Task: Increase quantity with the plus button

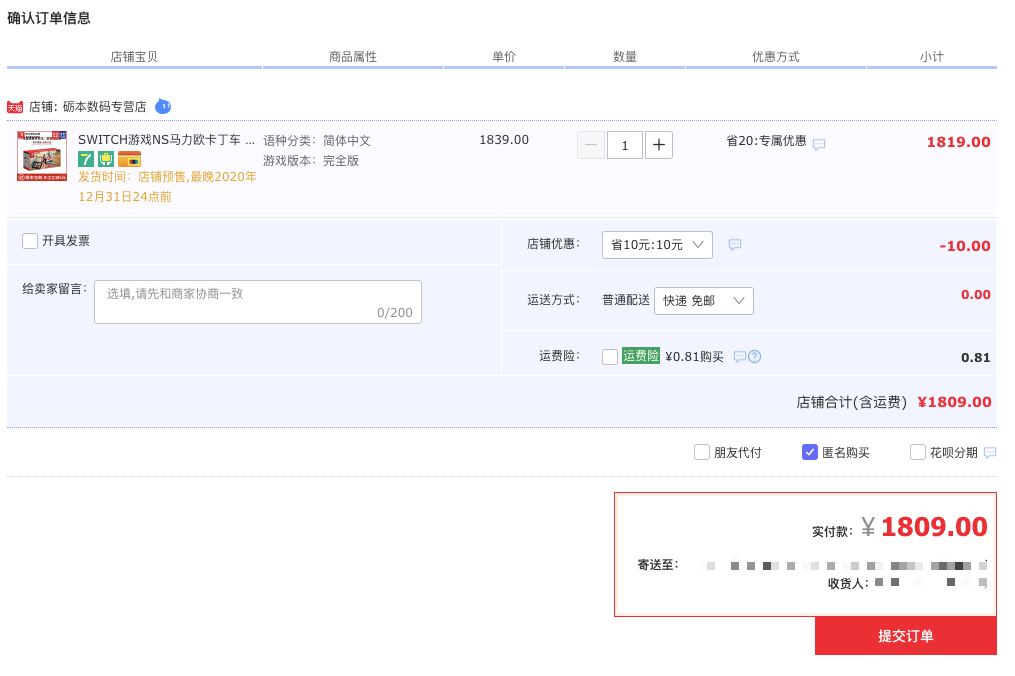Action: point(658,145)
